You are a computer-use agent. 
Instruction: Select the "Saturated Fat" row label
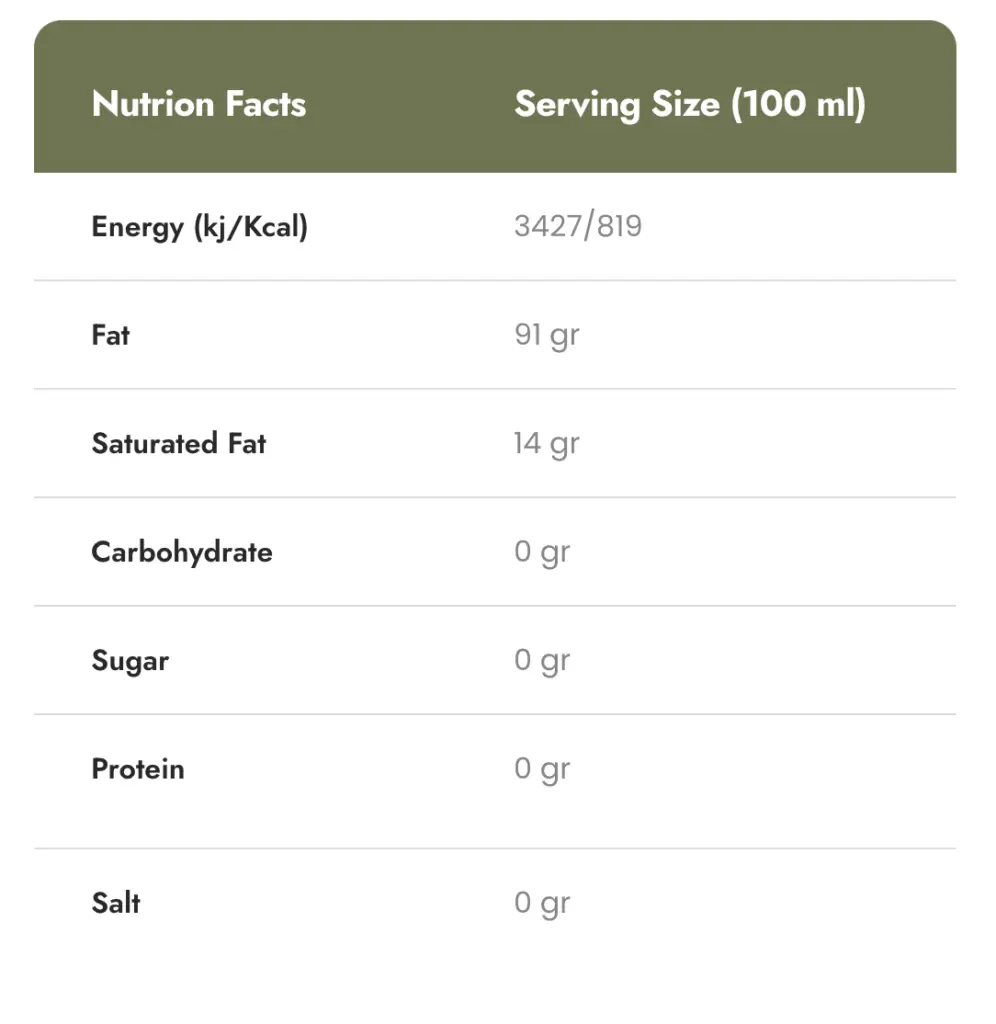pos(179,443)
